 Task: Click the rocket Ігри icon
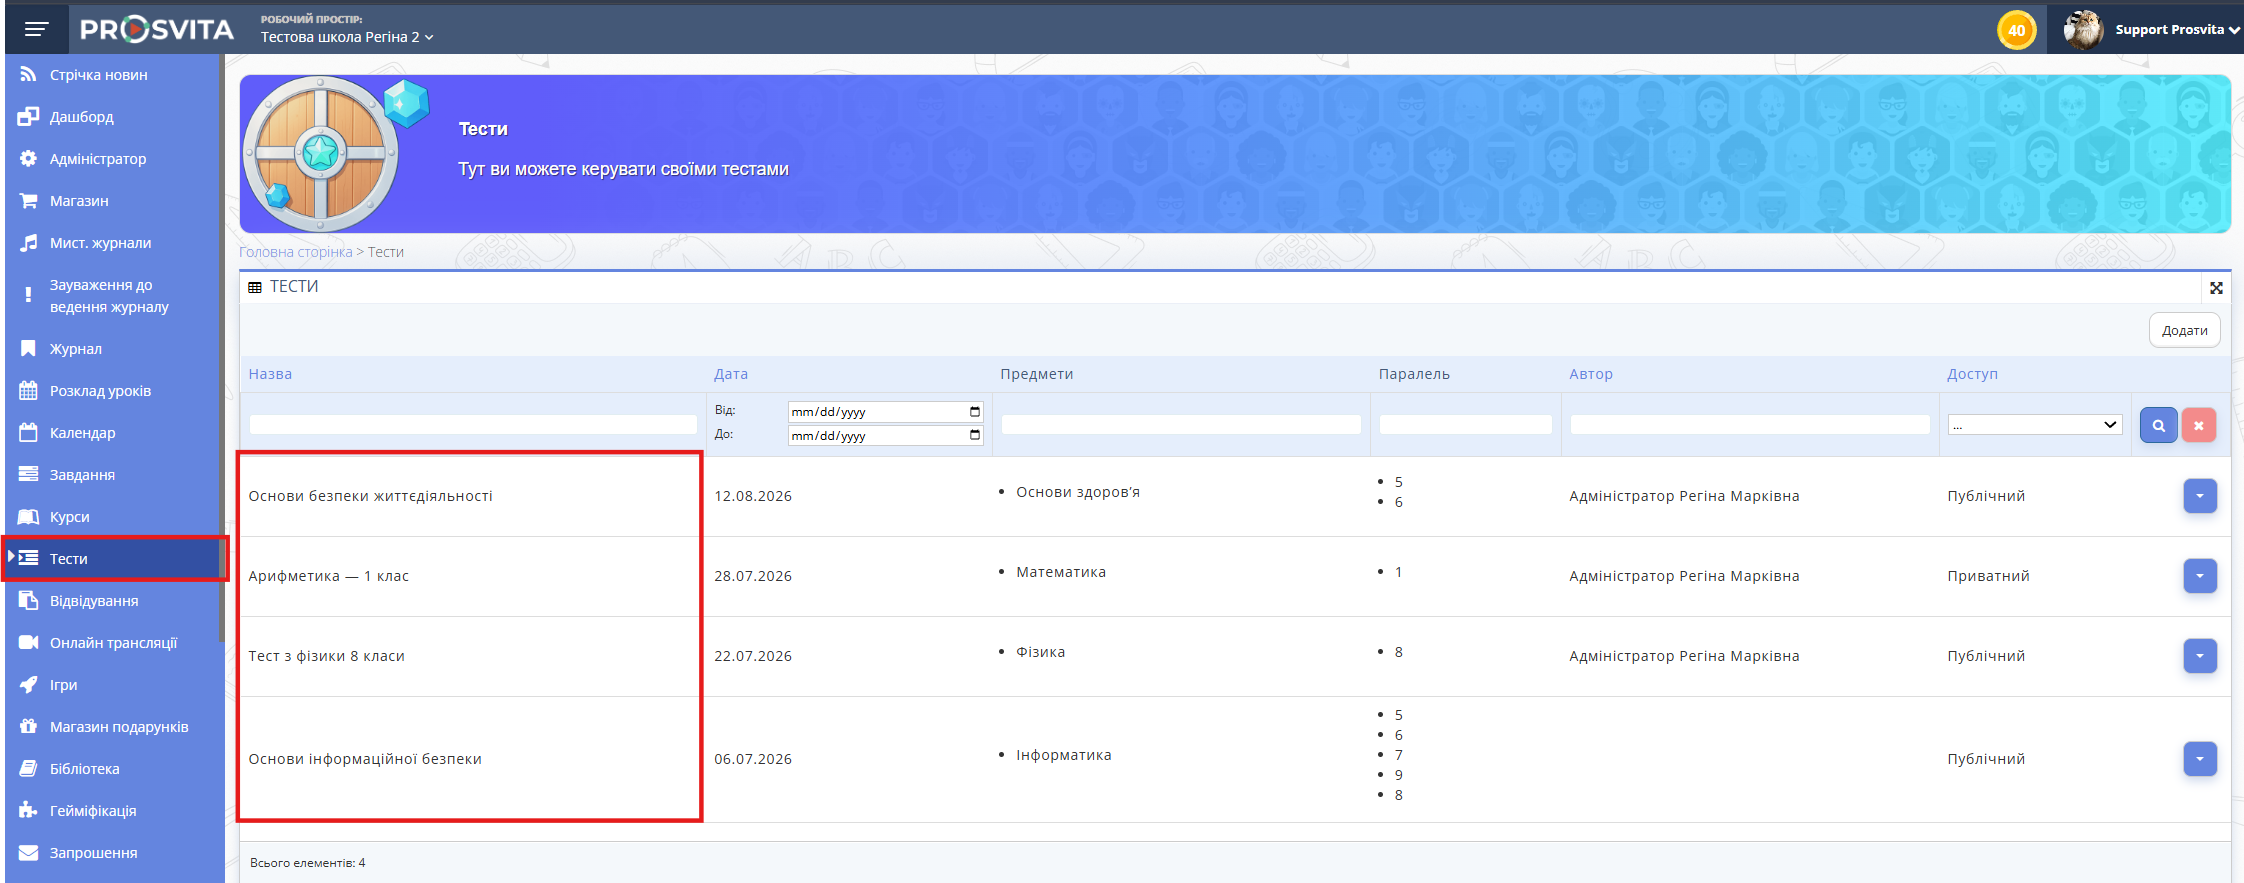tap(28, 684)
